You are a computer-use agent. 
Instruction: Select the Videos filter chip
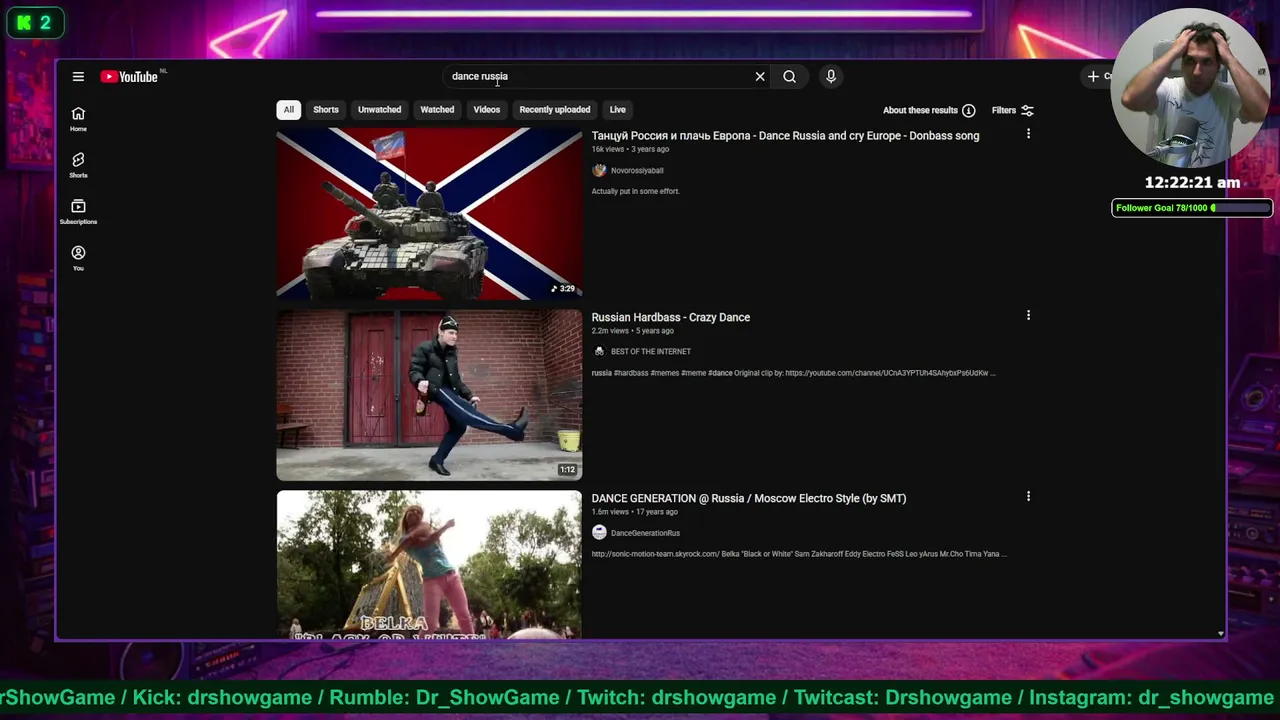pyautogui.click(x=486, y=110)
